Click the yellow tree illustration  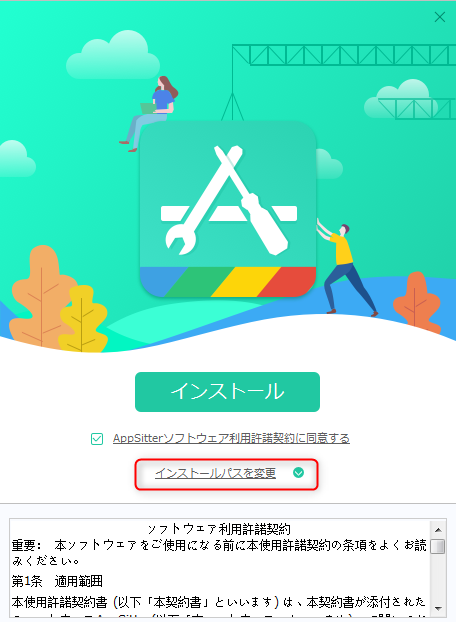[82, 319]
